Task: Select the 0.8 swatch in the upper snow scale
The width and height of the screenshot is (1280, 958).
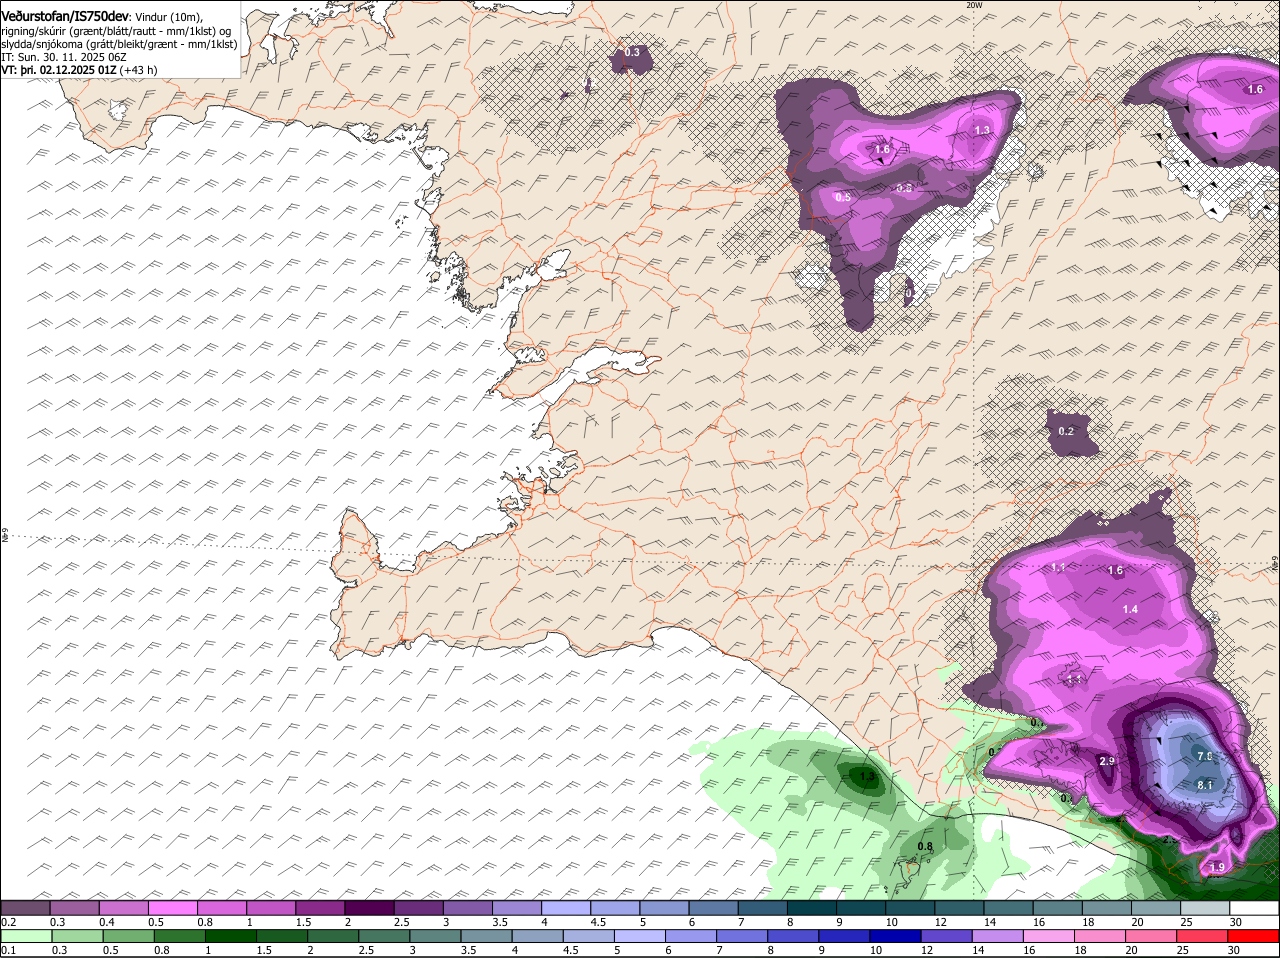Action: point(222,908)
